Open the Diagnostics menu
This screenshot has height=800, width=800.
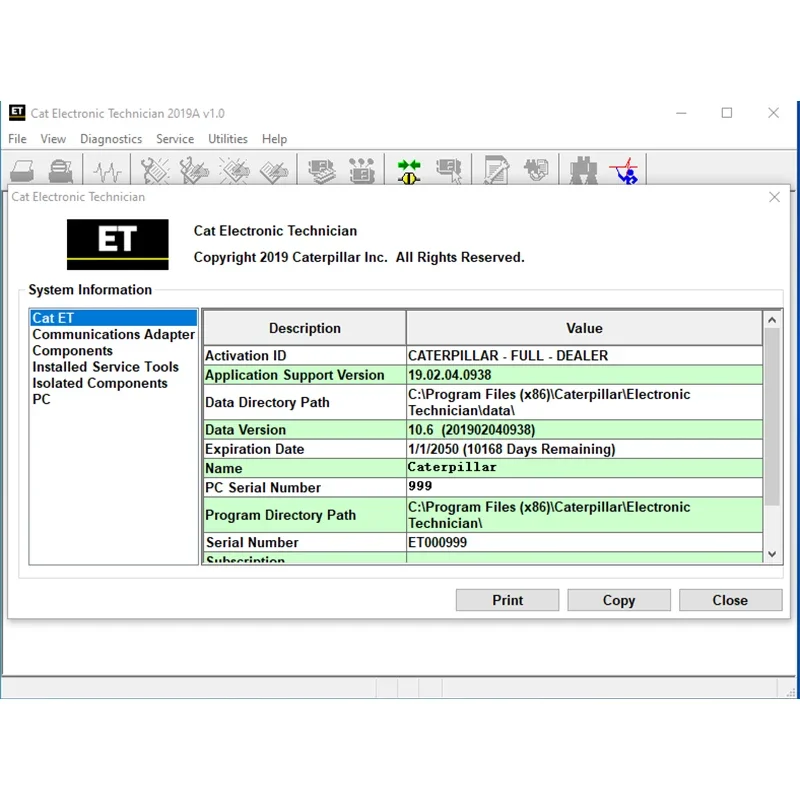point(111,139)
